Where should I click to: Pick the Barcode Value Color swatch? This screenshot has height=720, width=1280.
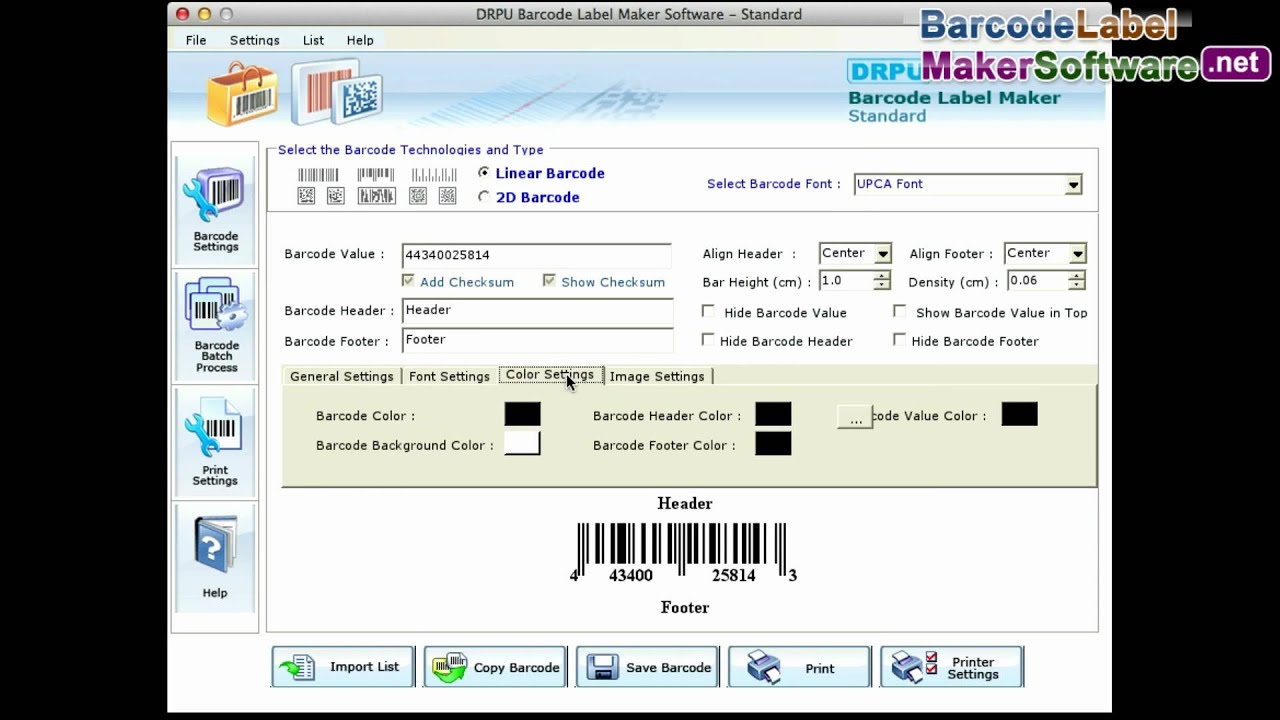(x=1019, y=414)
